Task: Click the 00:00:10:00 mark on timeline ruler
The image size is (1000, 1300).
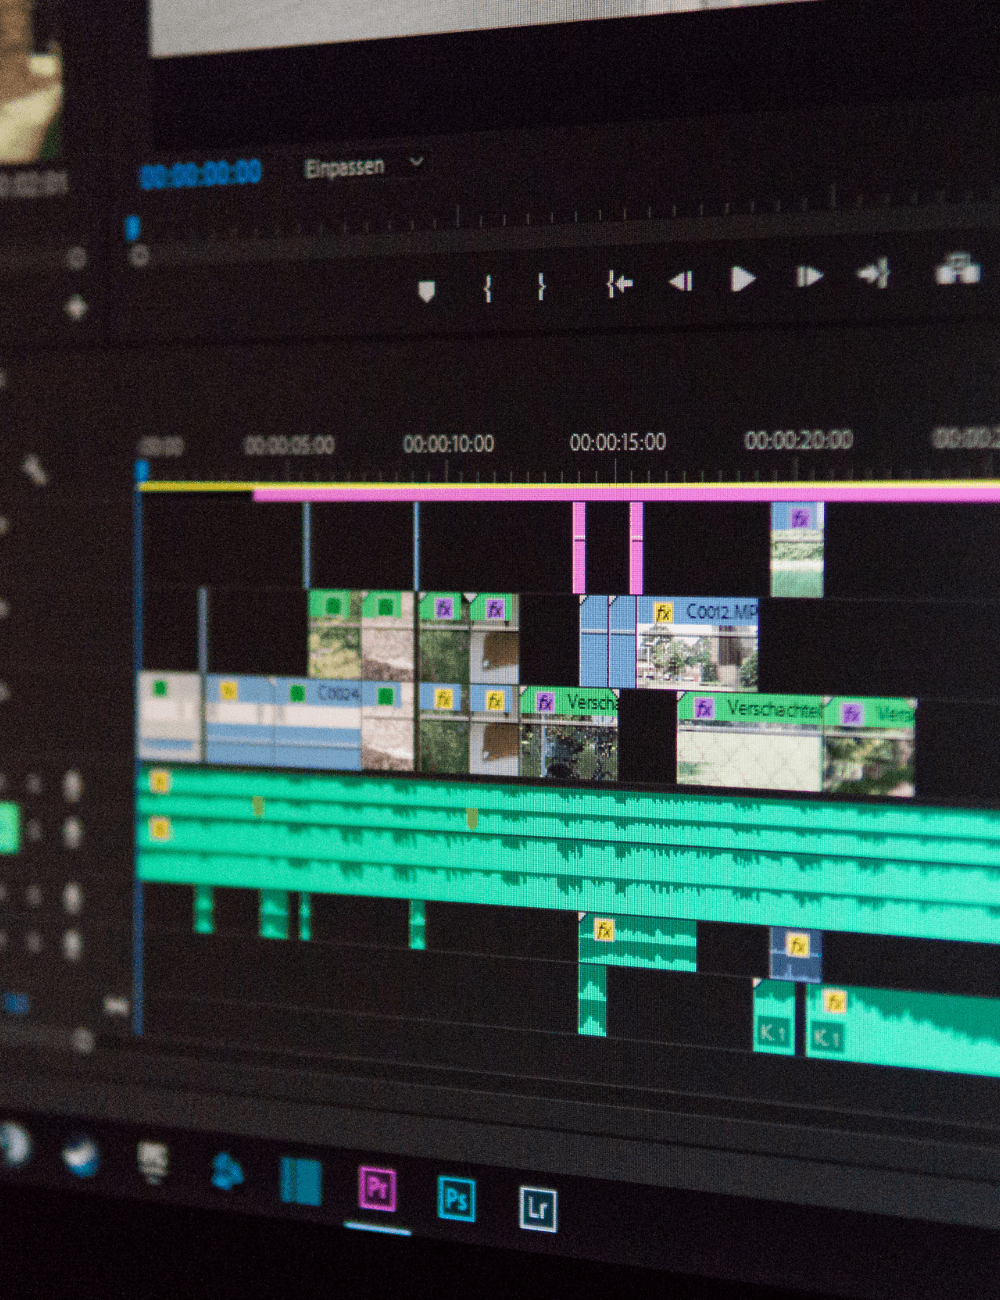Action: point(448,444)
